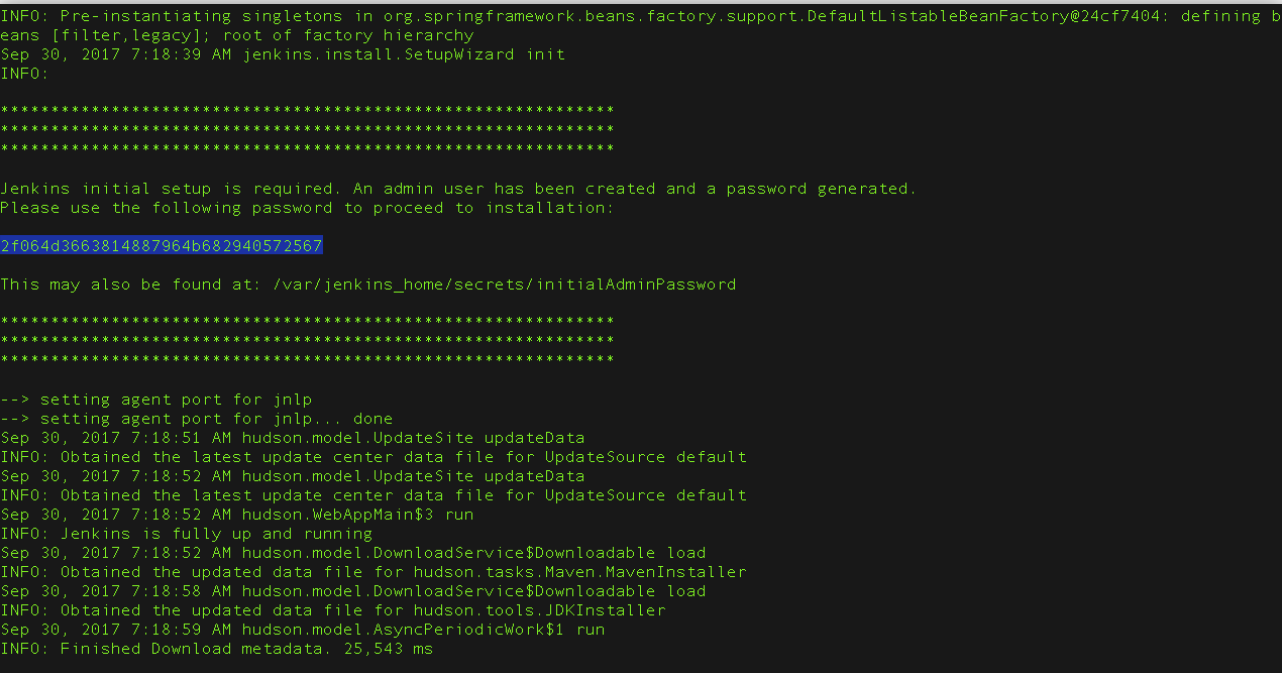Image resolution: width=1282 pixels, height=673 pixels.
Task: Click the 7:18:52 AM UpdateSite updateData line
Action: (x=293, y=476)
